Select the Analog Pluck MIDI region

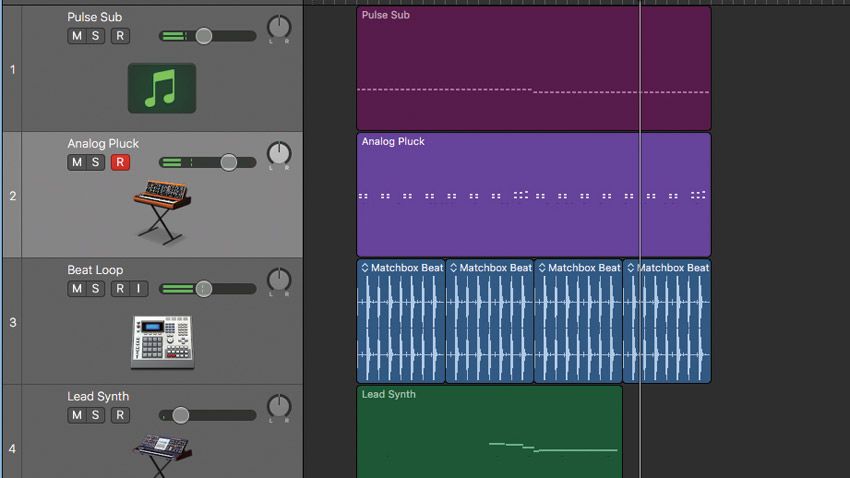[533, 195]
